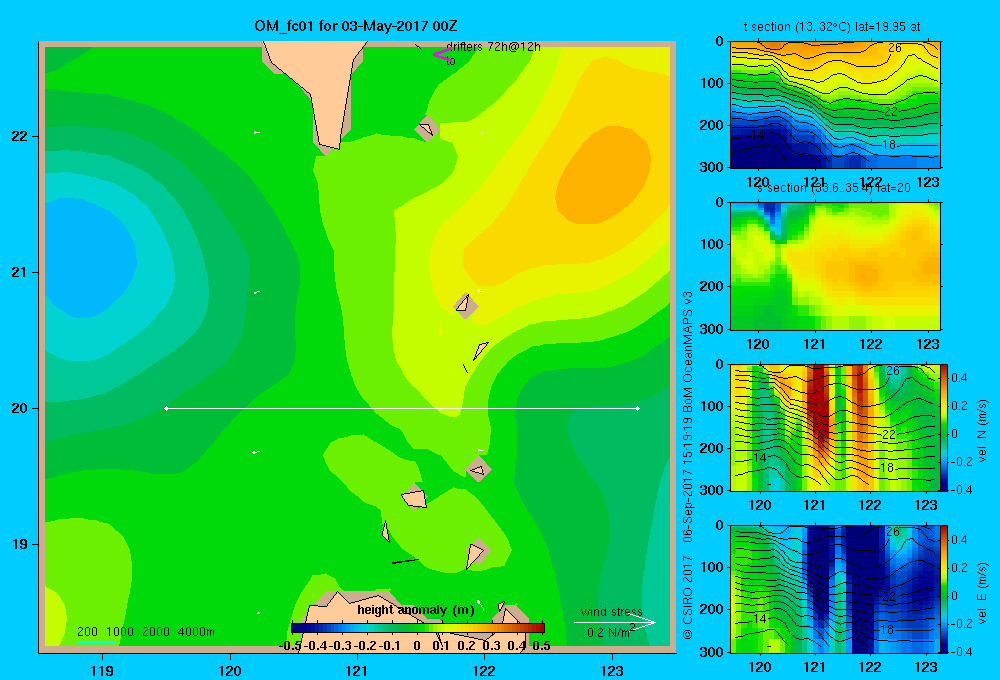Screen dimensions: 1000x680
Task: Open the temperature section panel
Action: (x=835, y=105)
